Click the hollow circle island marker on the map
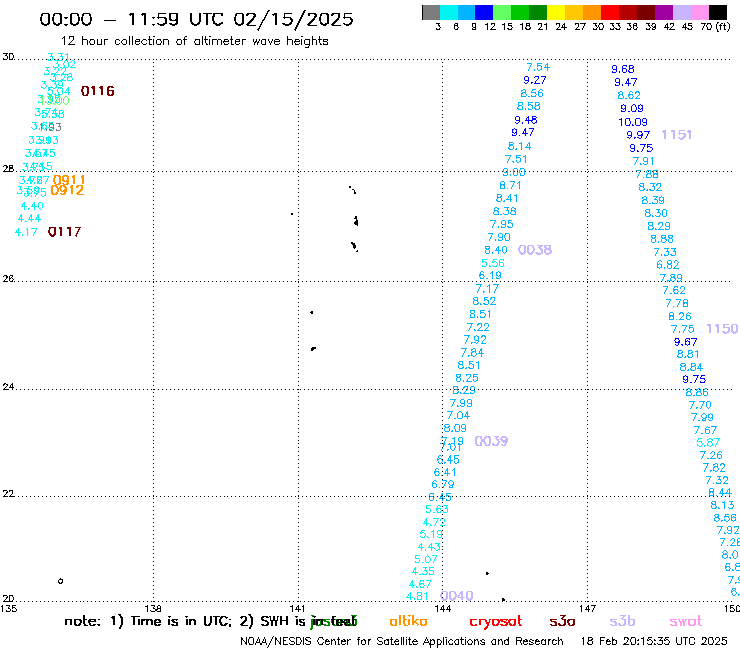Viewport: 740px width, 650px height. coord(60,581)
